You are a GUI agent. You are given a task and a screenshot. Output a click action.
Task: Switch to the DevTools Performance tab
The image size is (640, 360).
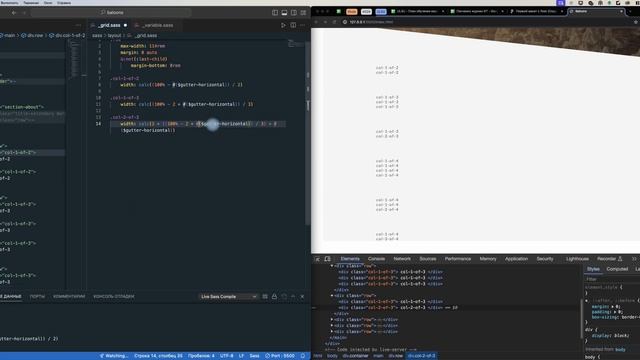(x=458, y=259)
